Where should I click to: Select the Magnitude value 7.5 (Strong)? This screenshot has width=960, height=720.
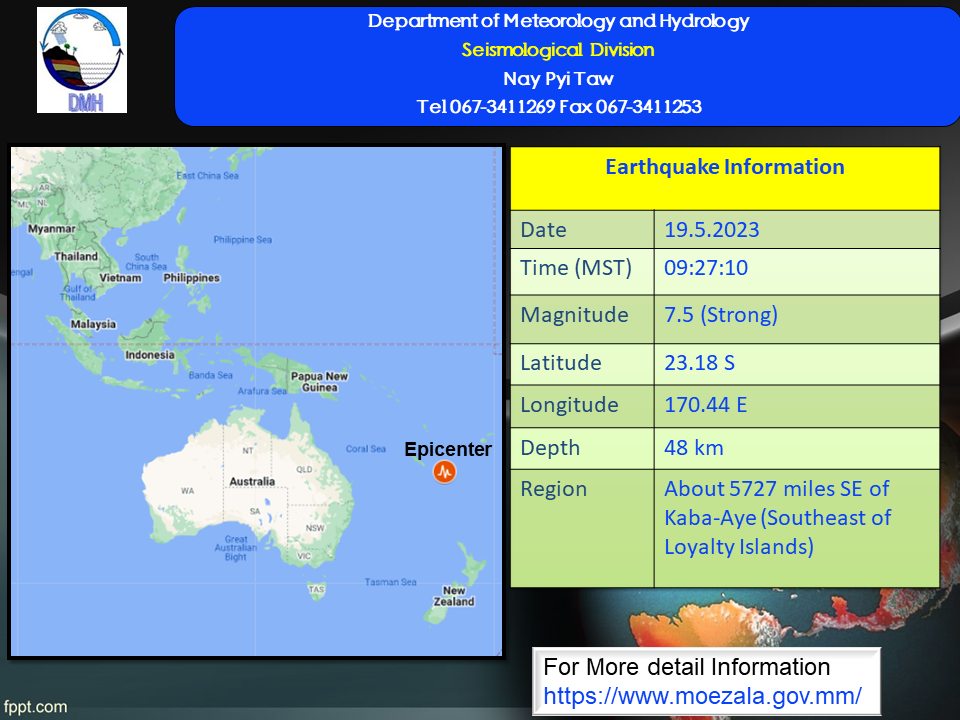coord(720,315)
